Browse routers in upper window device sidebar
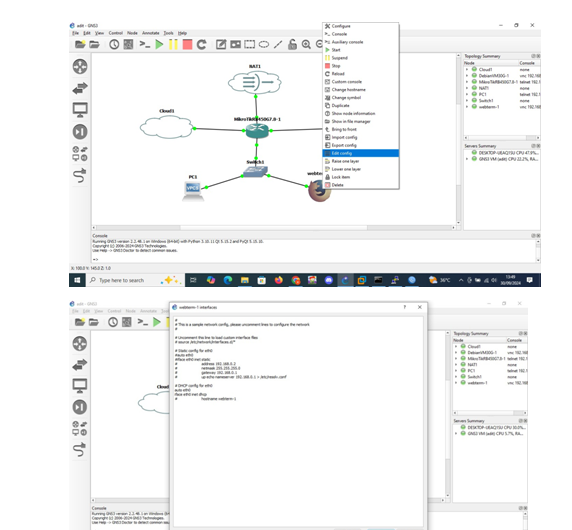This screenshot has height=530, width=572. pyautogui.click(x=80, y=66)
